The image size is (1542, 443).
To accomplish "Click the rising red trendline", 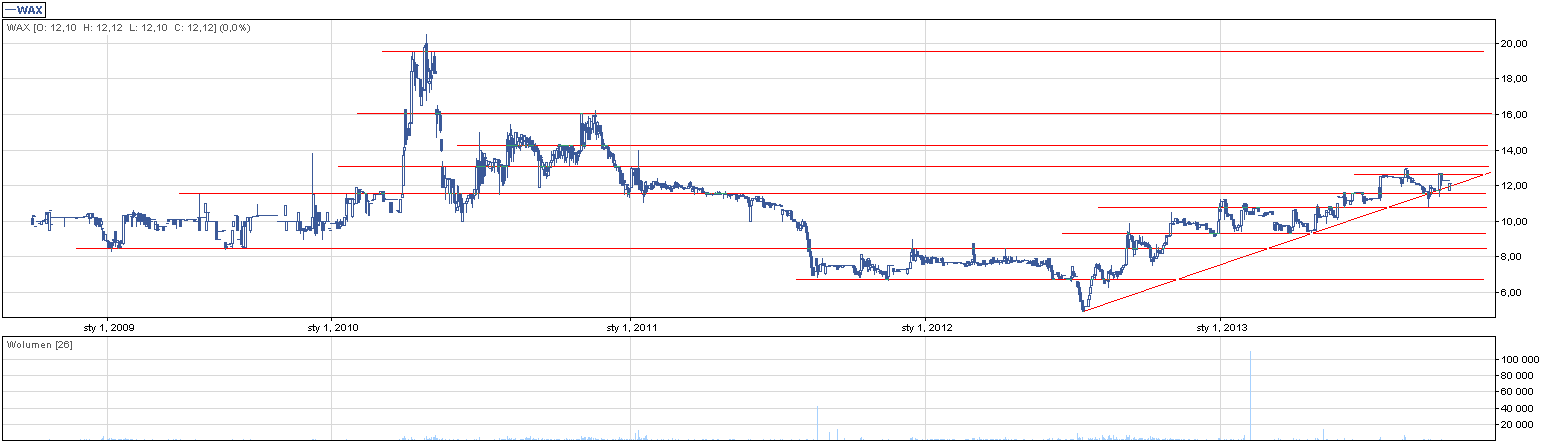I will coord(1288,240).
